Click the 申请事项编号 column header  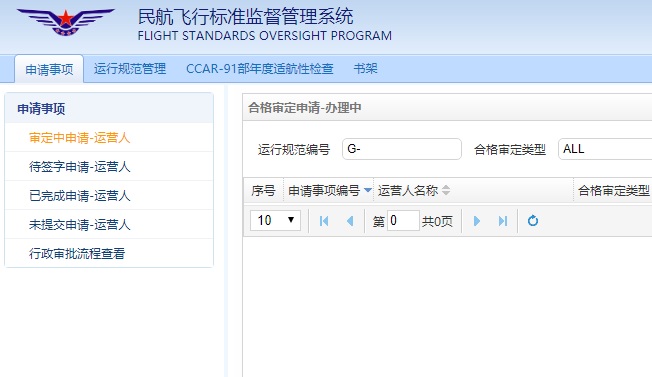(328, 191)
